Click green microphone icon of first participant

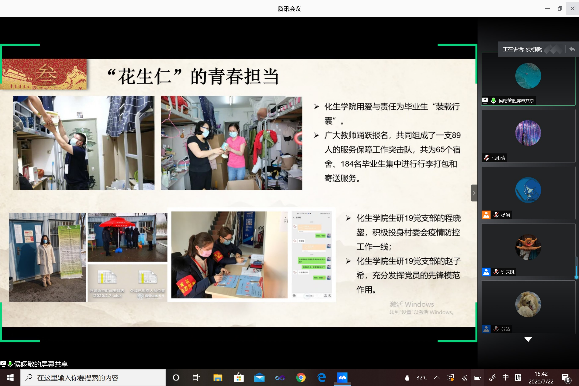(x=493, y=100)
